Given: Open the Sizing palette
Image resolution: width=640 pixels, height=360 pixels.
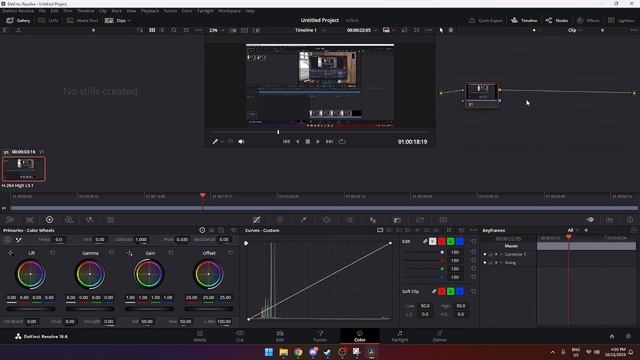Looking at the screenshot, I should (x=420, y=220).
